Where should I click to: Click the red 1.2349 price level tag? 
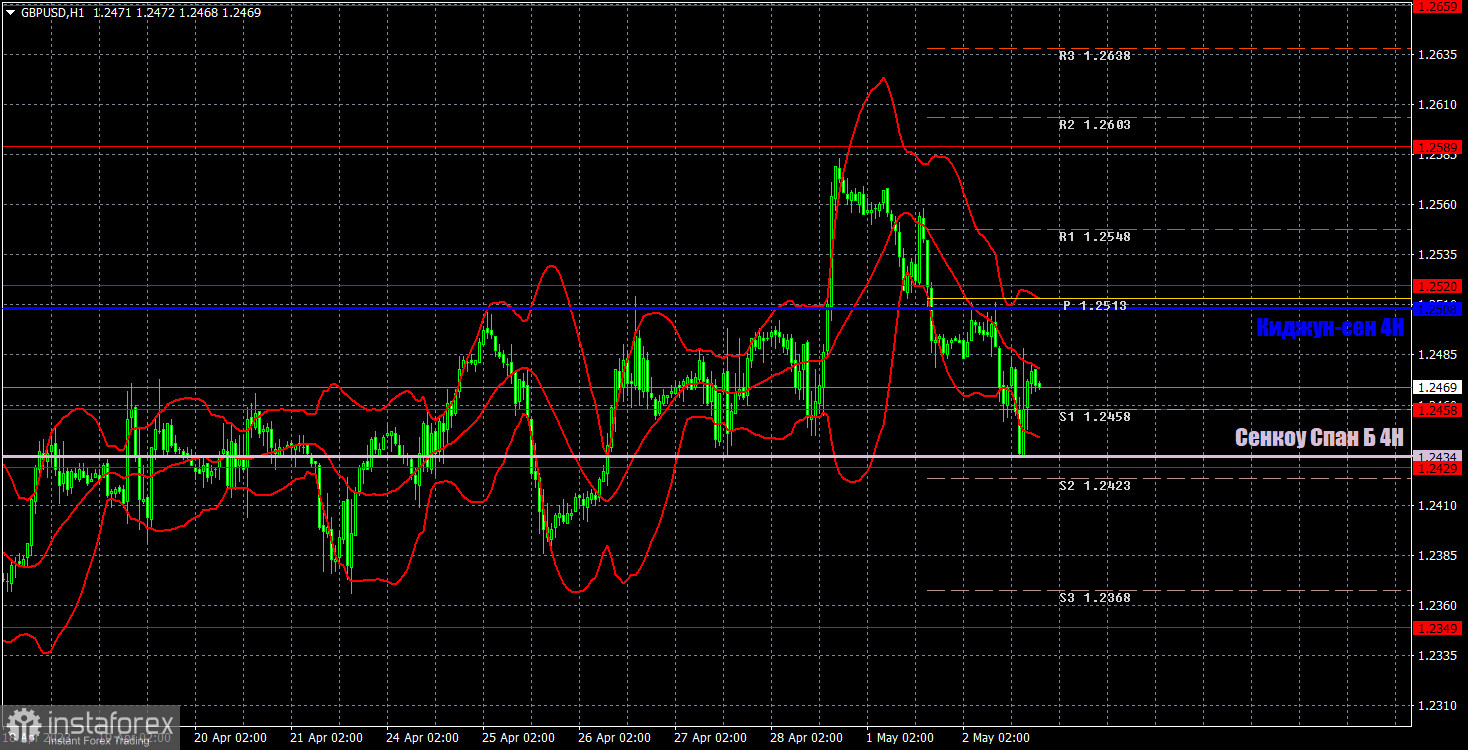[1439, 628]
